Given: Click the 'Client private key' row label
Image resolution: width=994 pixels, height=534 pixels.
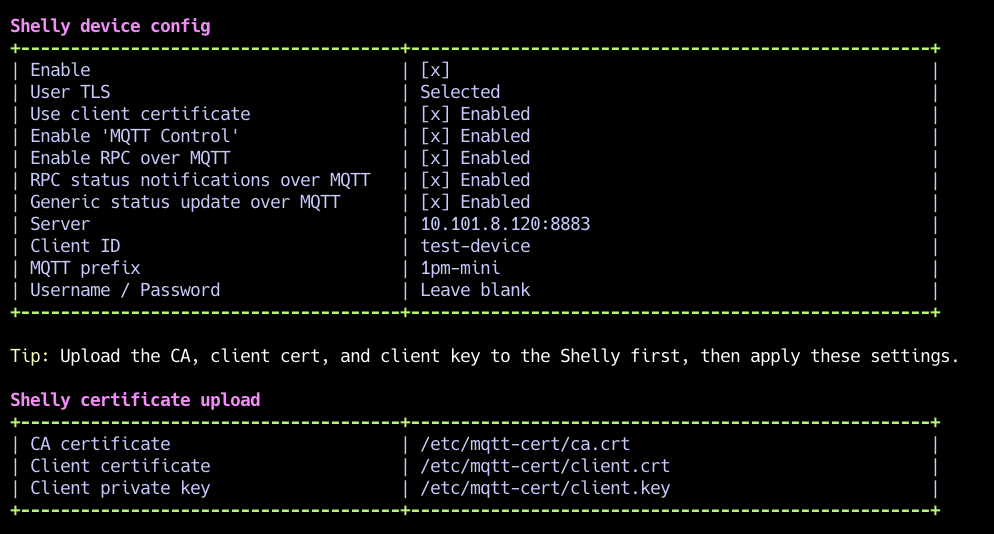Looking at the screenshot, I should pyautogui.click(x=120, y=488).
